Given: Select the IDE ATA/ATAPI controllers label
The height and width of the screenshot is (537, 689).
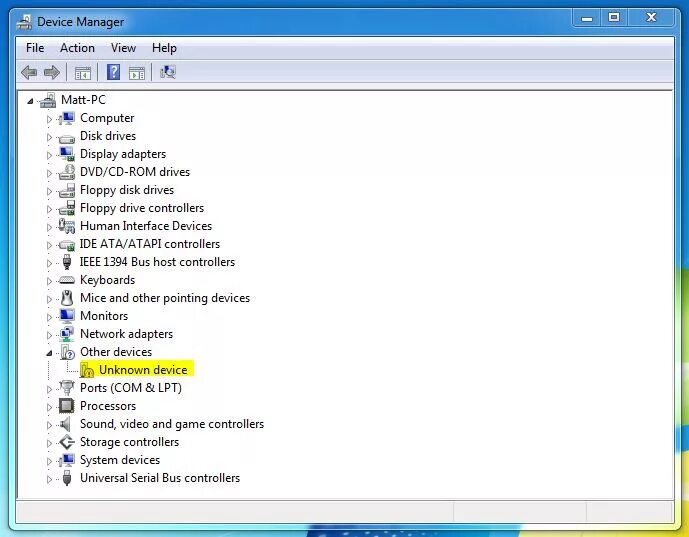Looking at the screenshot, I should click(150, 244).
